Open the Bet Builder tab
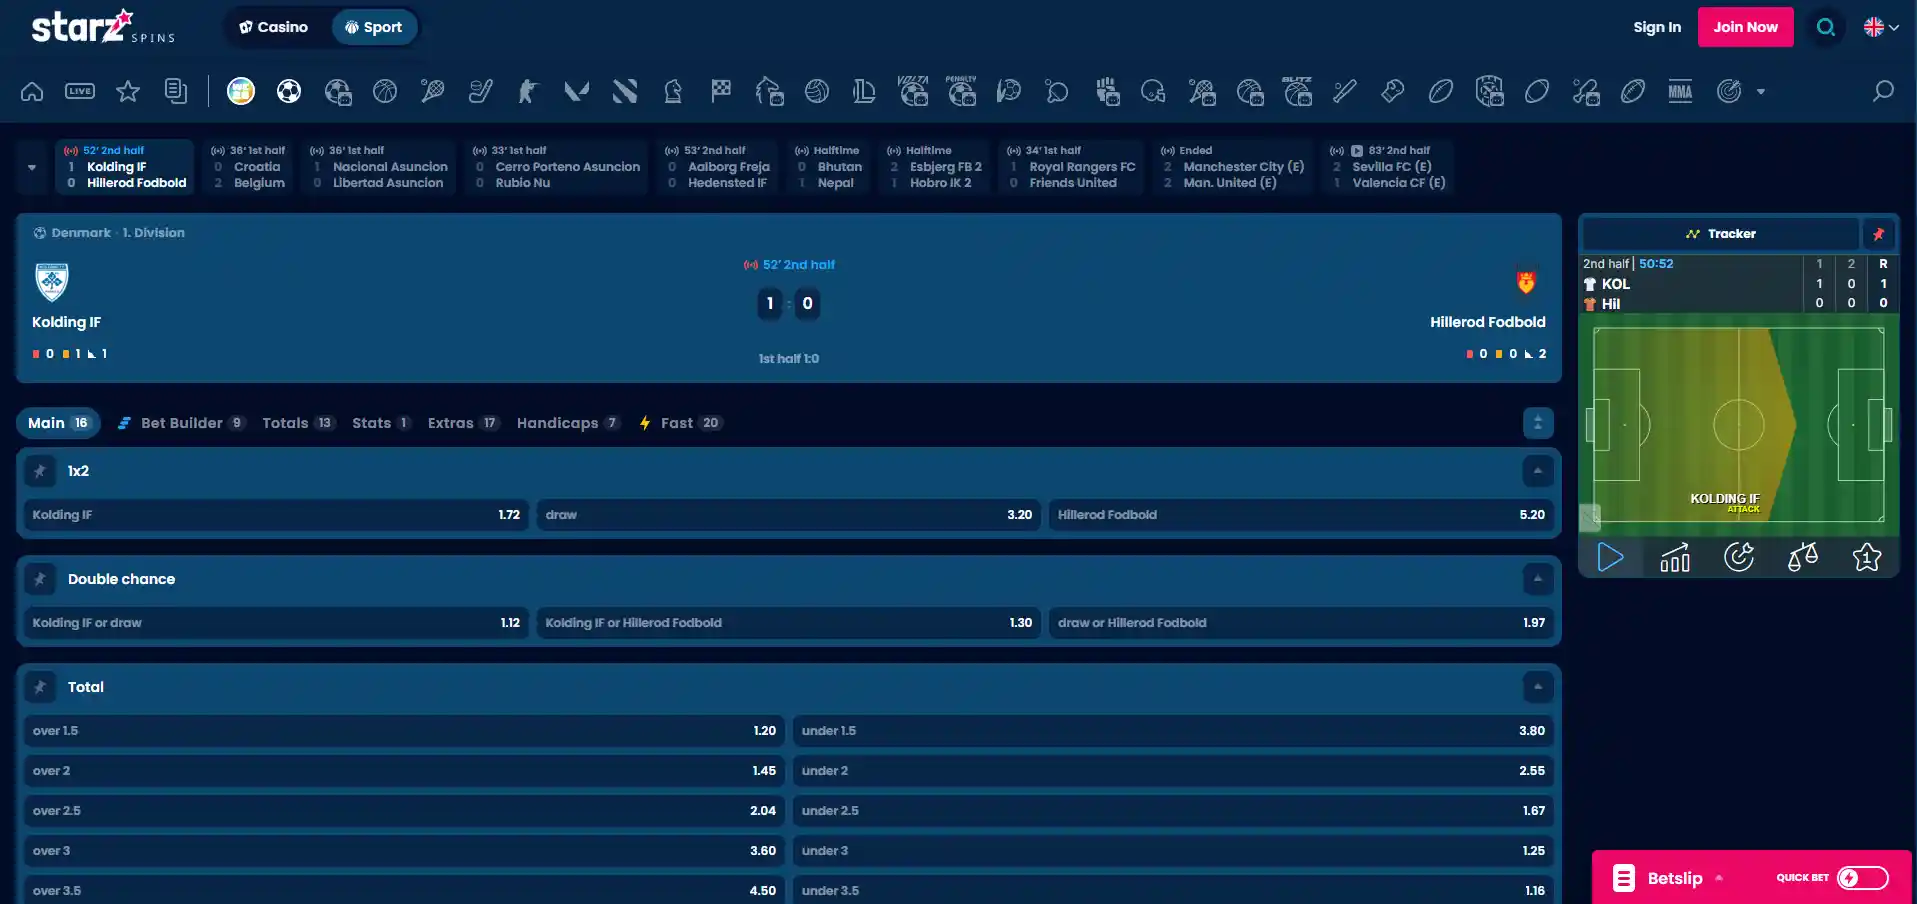The width and height of the screenshot is (1917, 904). (x=181, y=423)
